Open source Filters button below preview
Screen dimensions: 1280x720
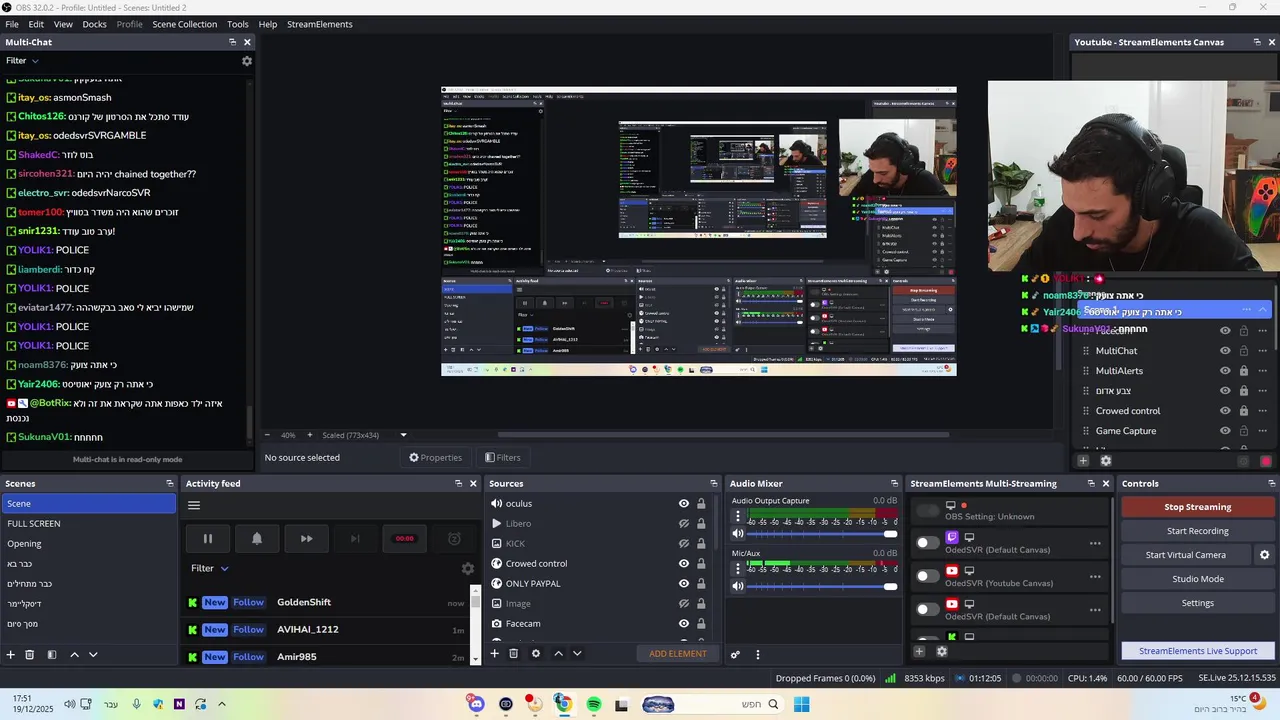(x=503, y=458)
